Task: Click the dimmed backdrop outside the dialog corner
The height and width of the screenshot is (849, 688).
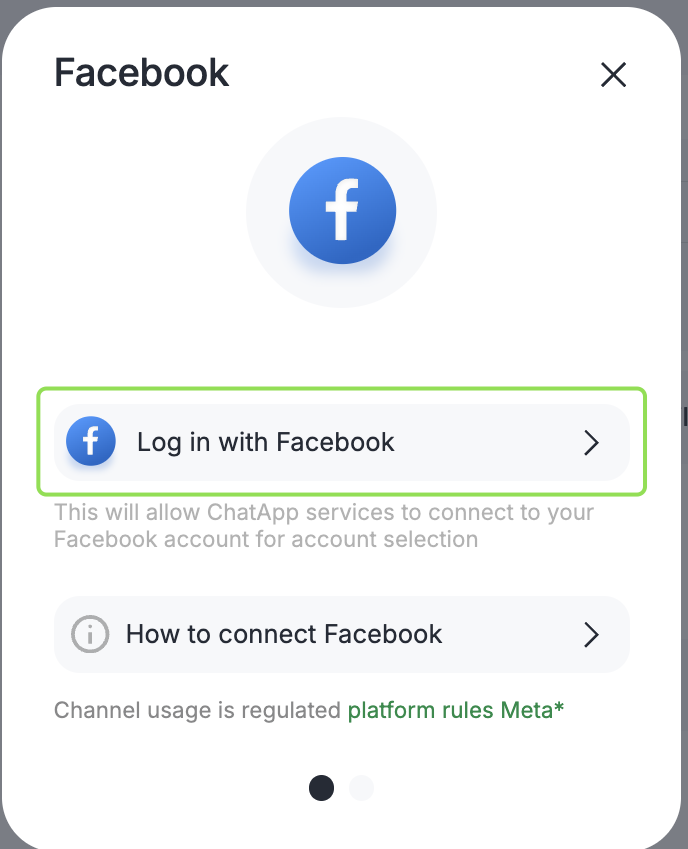Action: (x=8, y=8)
